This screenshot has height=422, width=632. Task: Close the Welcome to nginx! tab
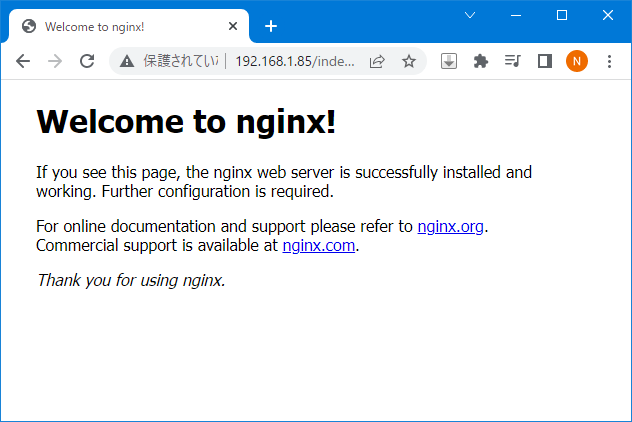coord(233,26)
